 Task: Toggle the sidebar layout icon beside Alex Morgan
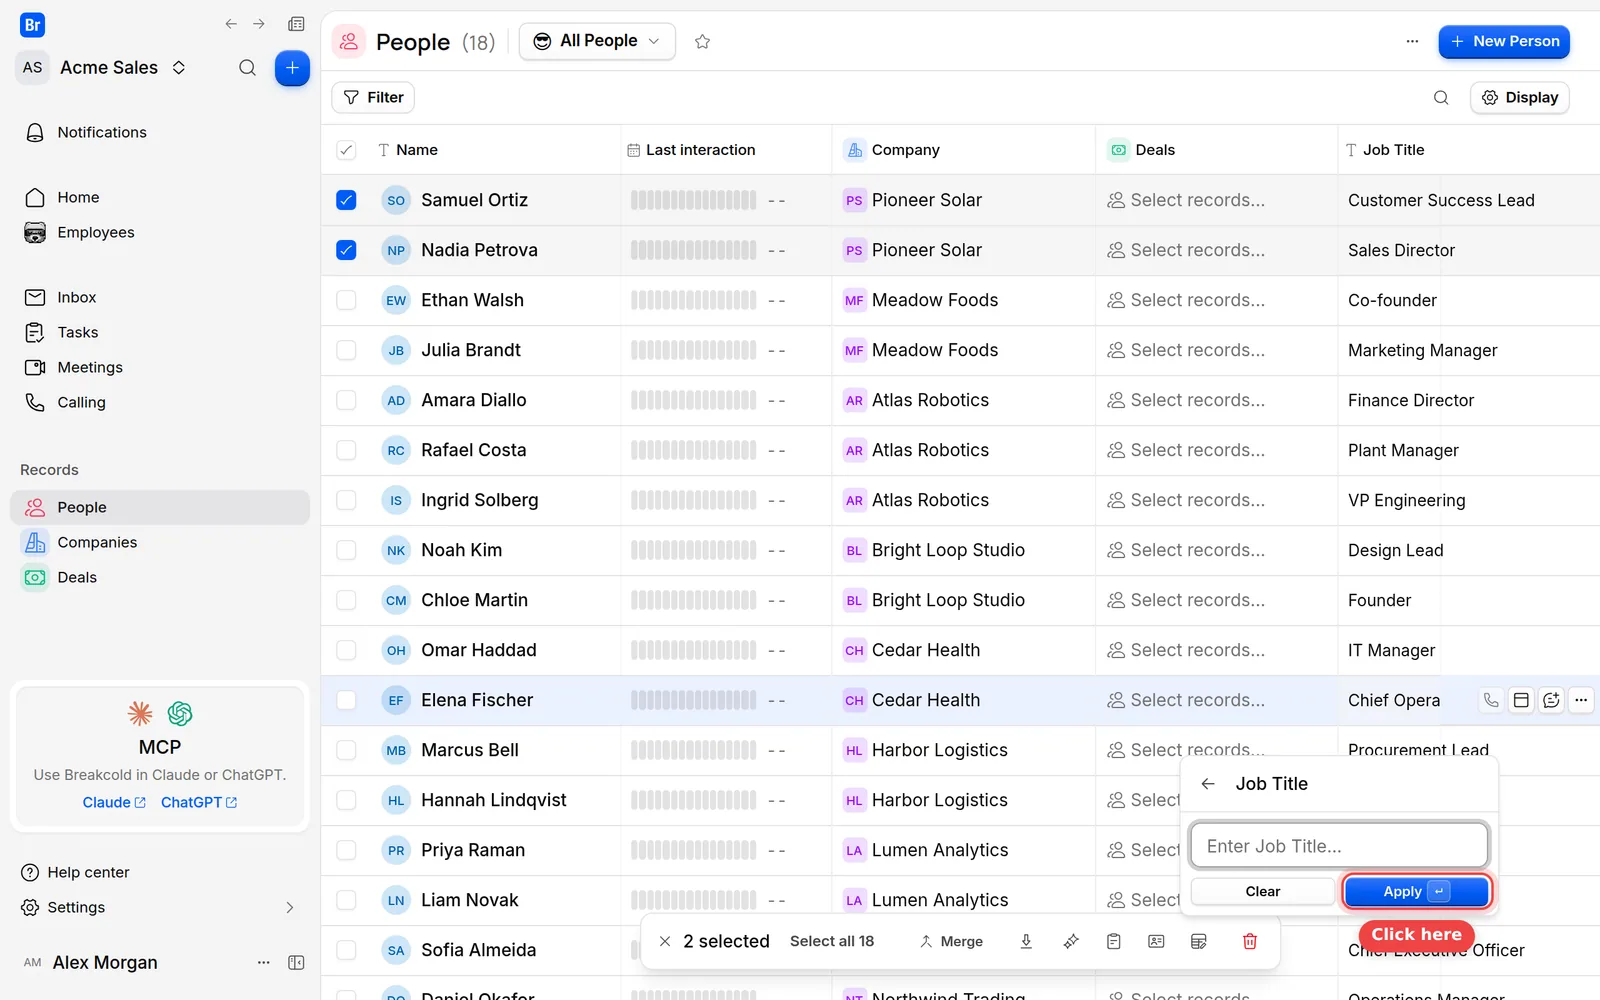296,962
